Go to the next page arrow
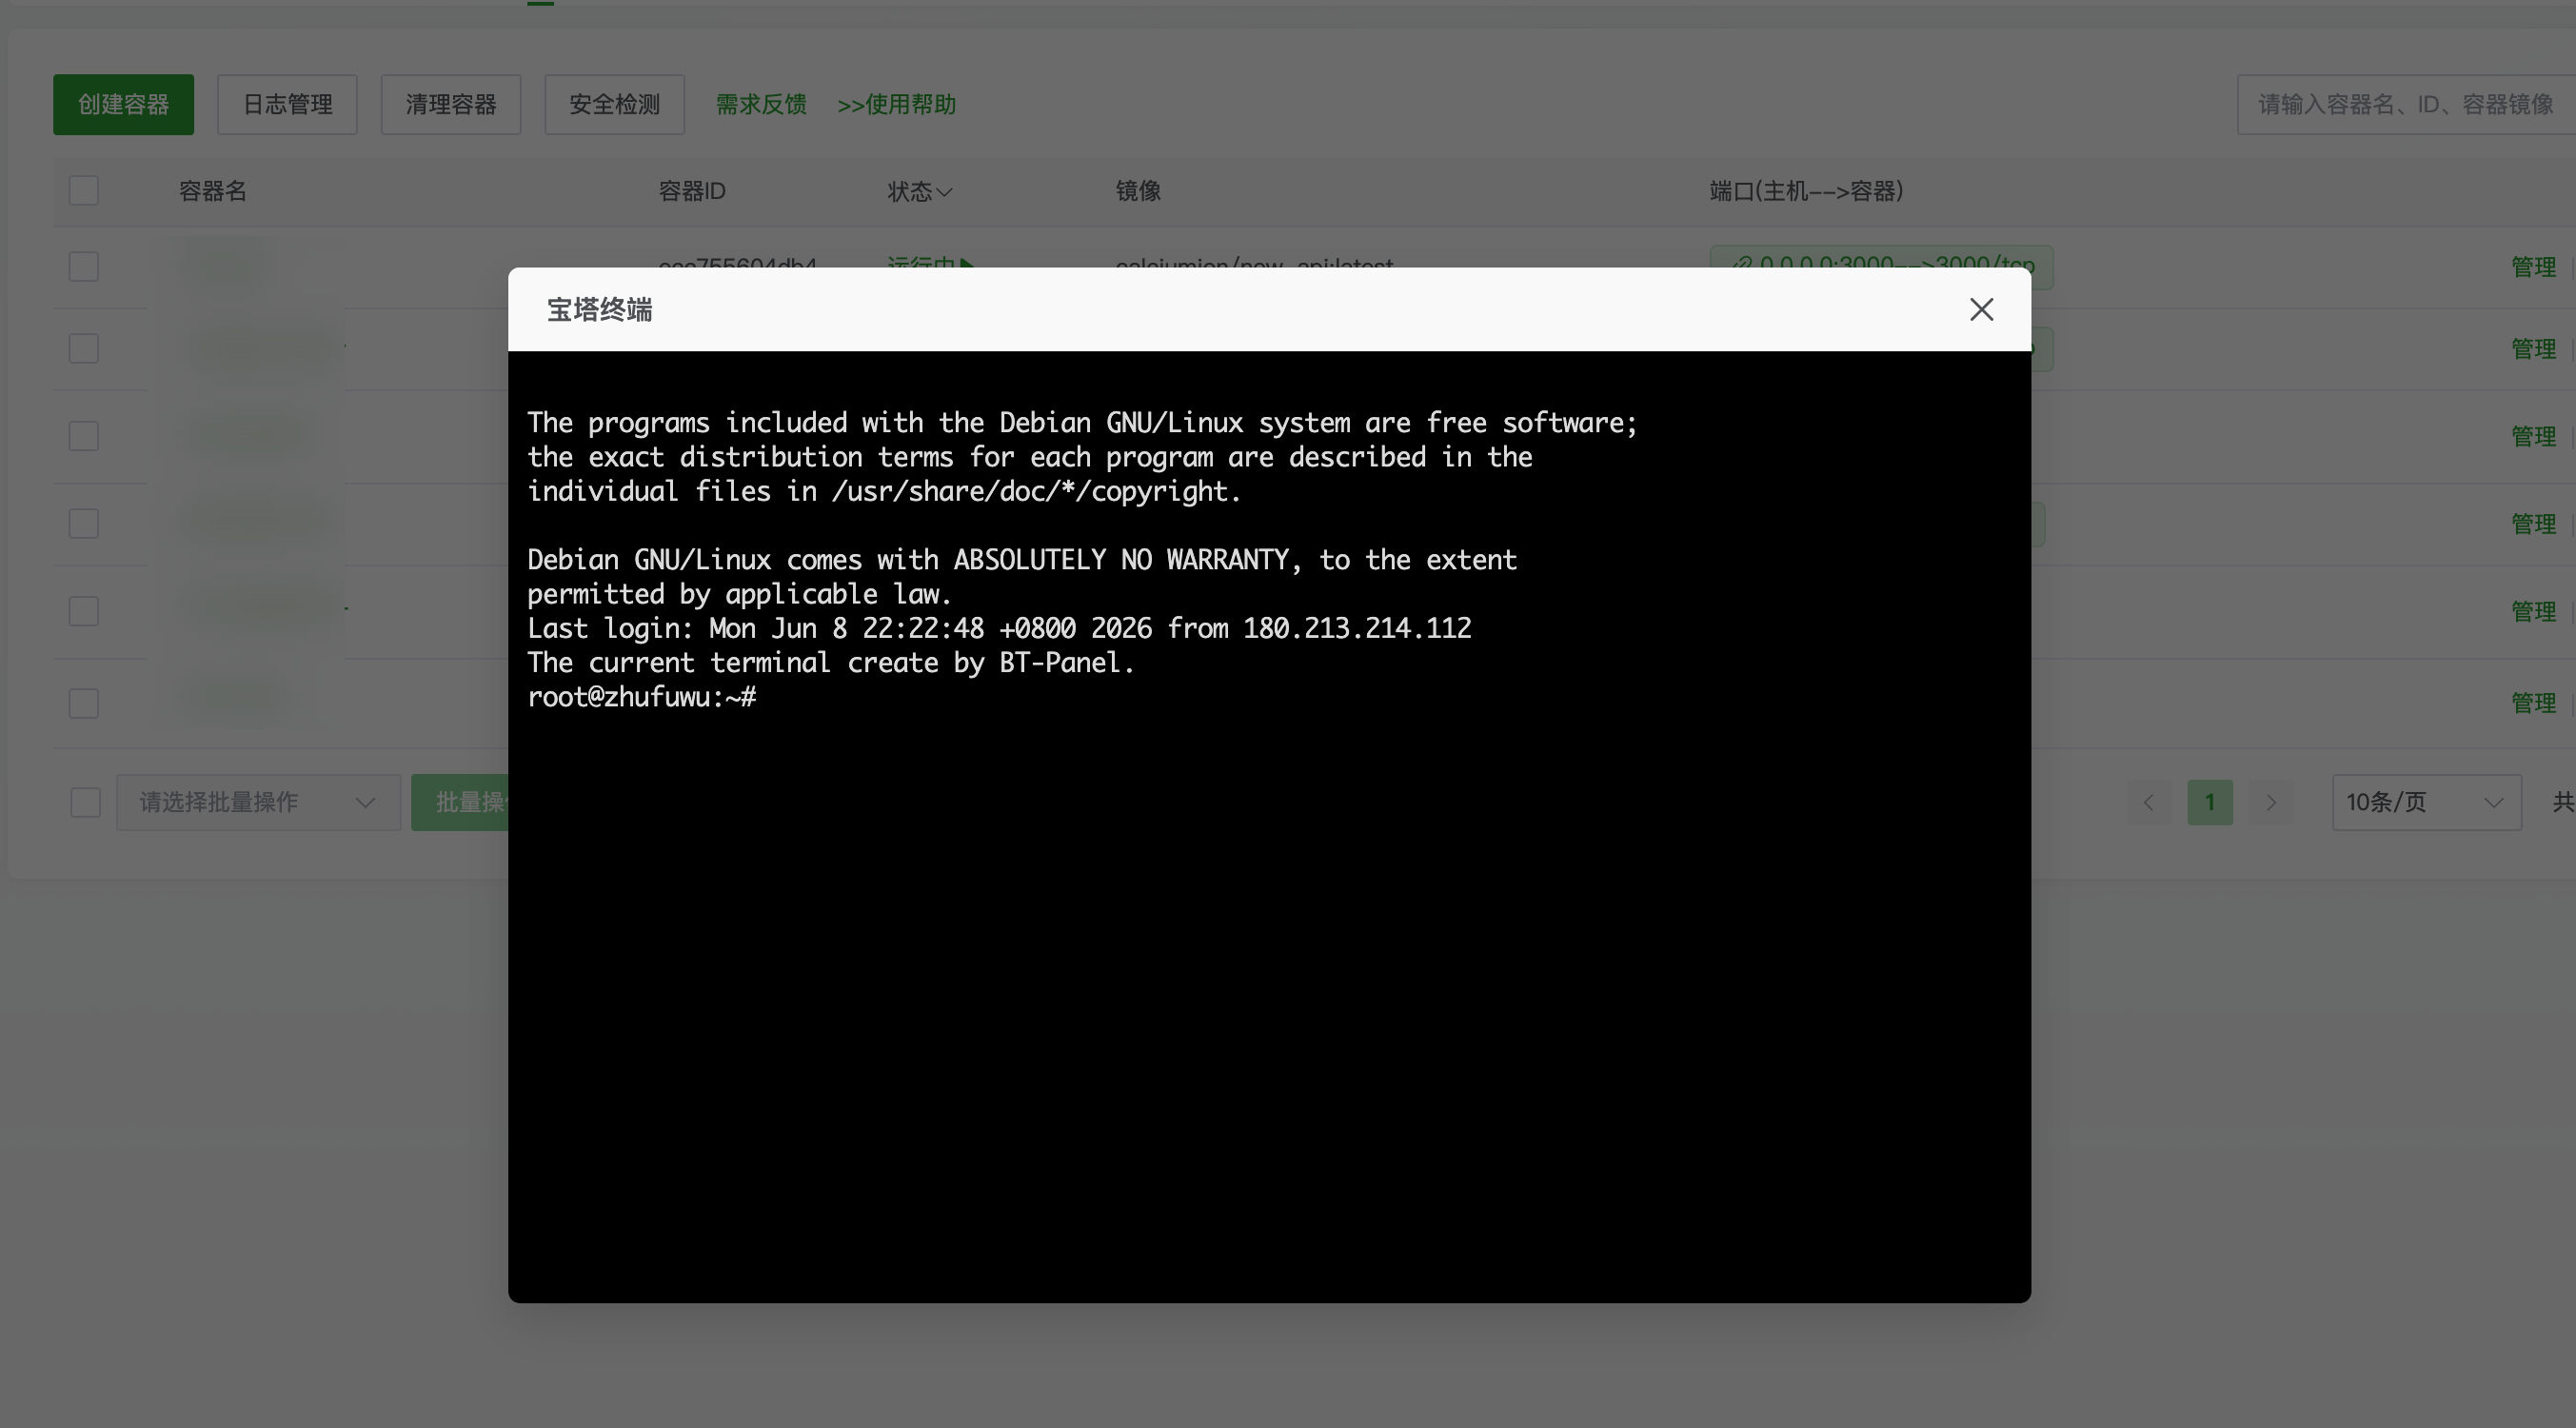 click(x=2271, y=802)
